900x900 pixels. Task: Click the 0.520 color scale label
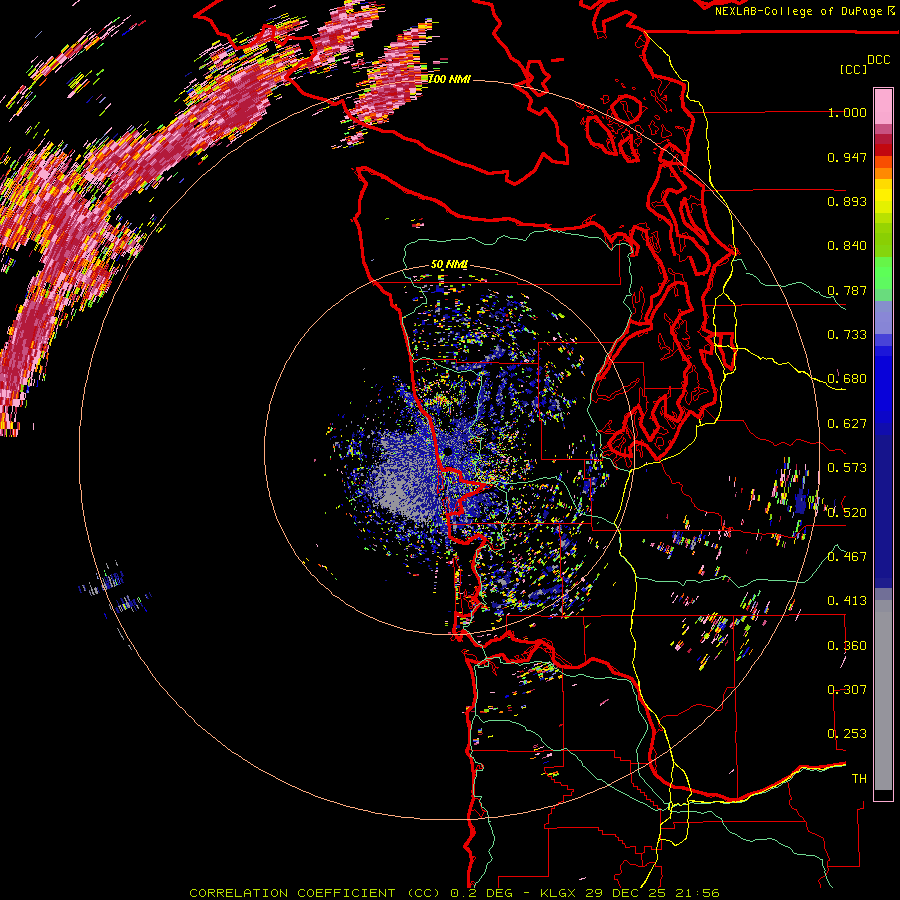pyautogui.click(x=847, y=513)
